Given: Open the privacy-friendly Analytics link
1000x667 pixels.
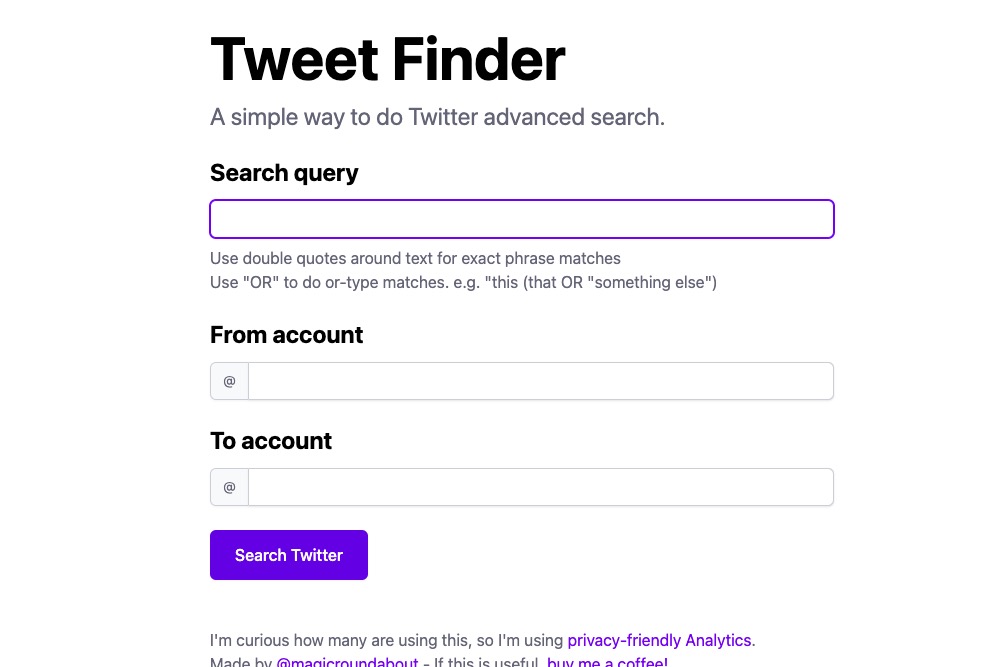Looking at the screenshot, I should tap(660, 640).
